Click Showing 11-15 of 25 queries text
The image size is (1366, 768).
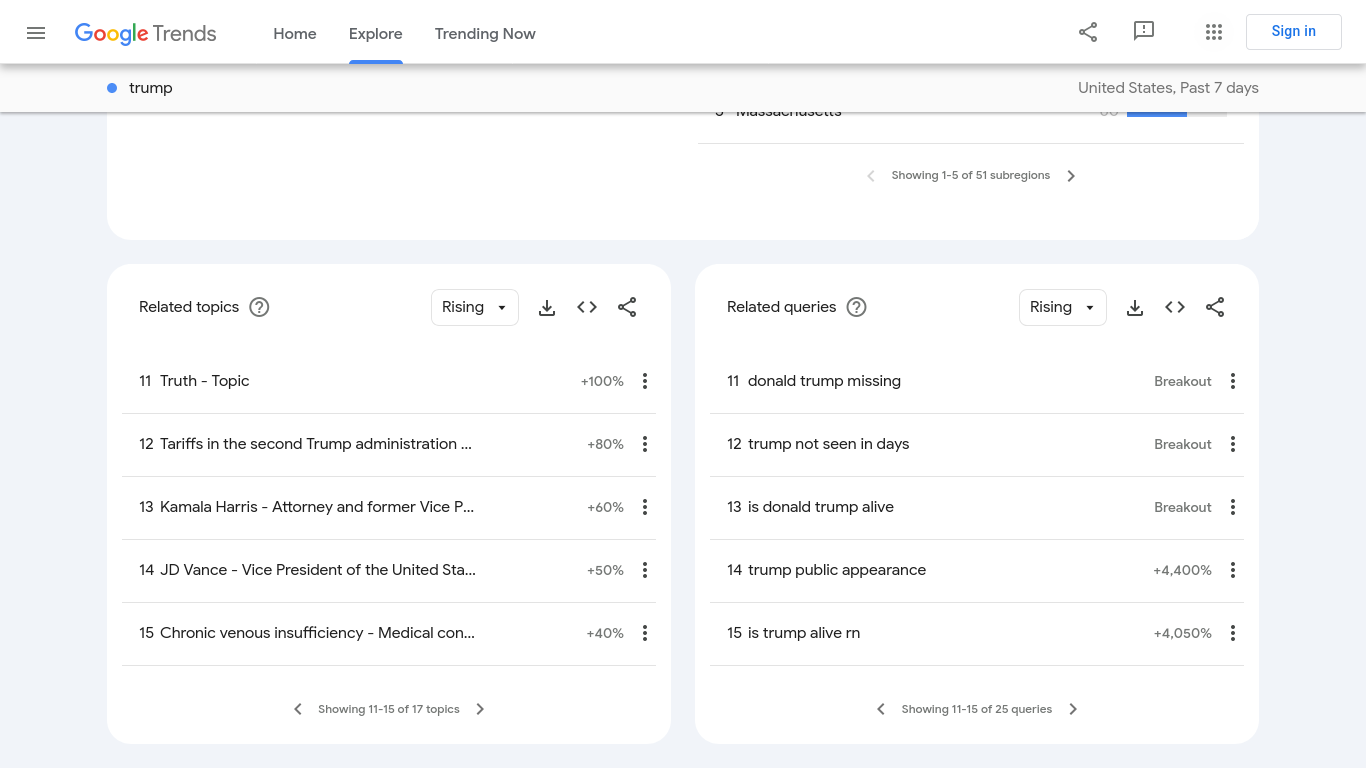click(x=977, y=709)
